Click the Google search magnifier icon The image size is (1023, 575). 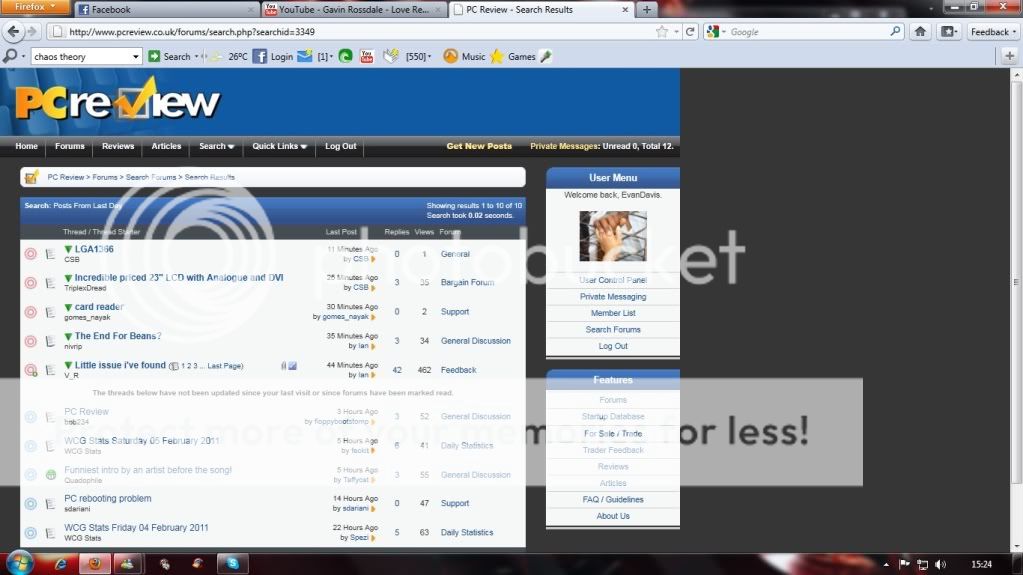(895, 31)
